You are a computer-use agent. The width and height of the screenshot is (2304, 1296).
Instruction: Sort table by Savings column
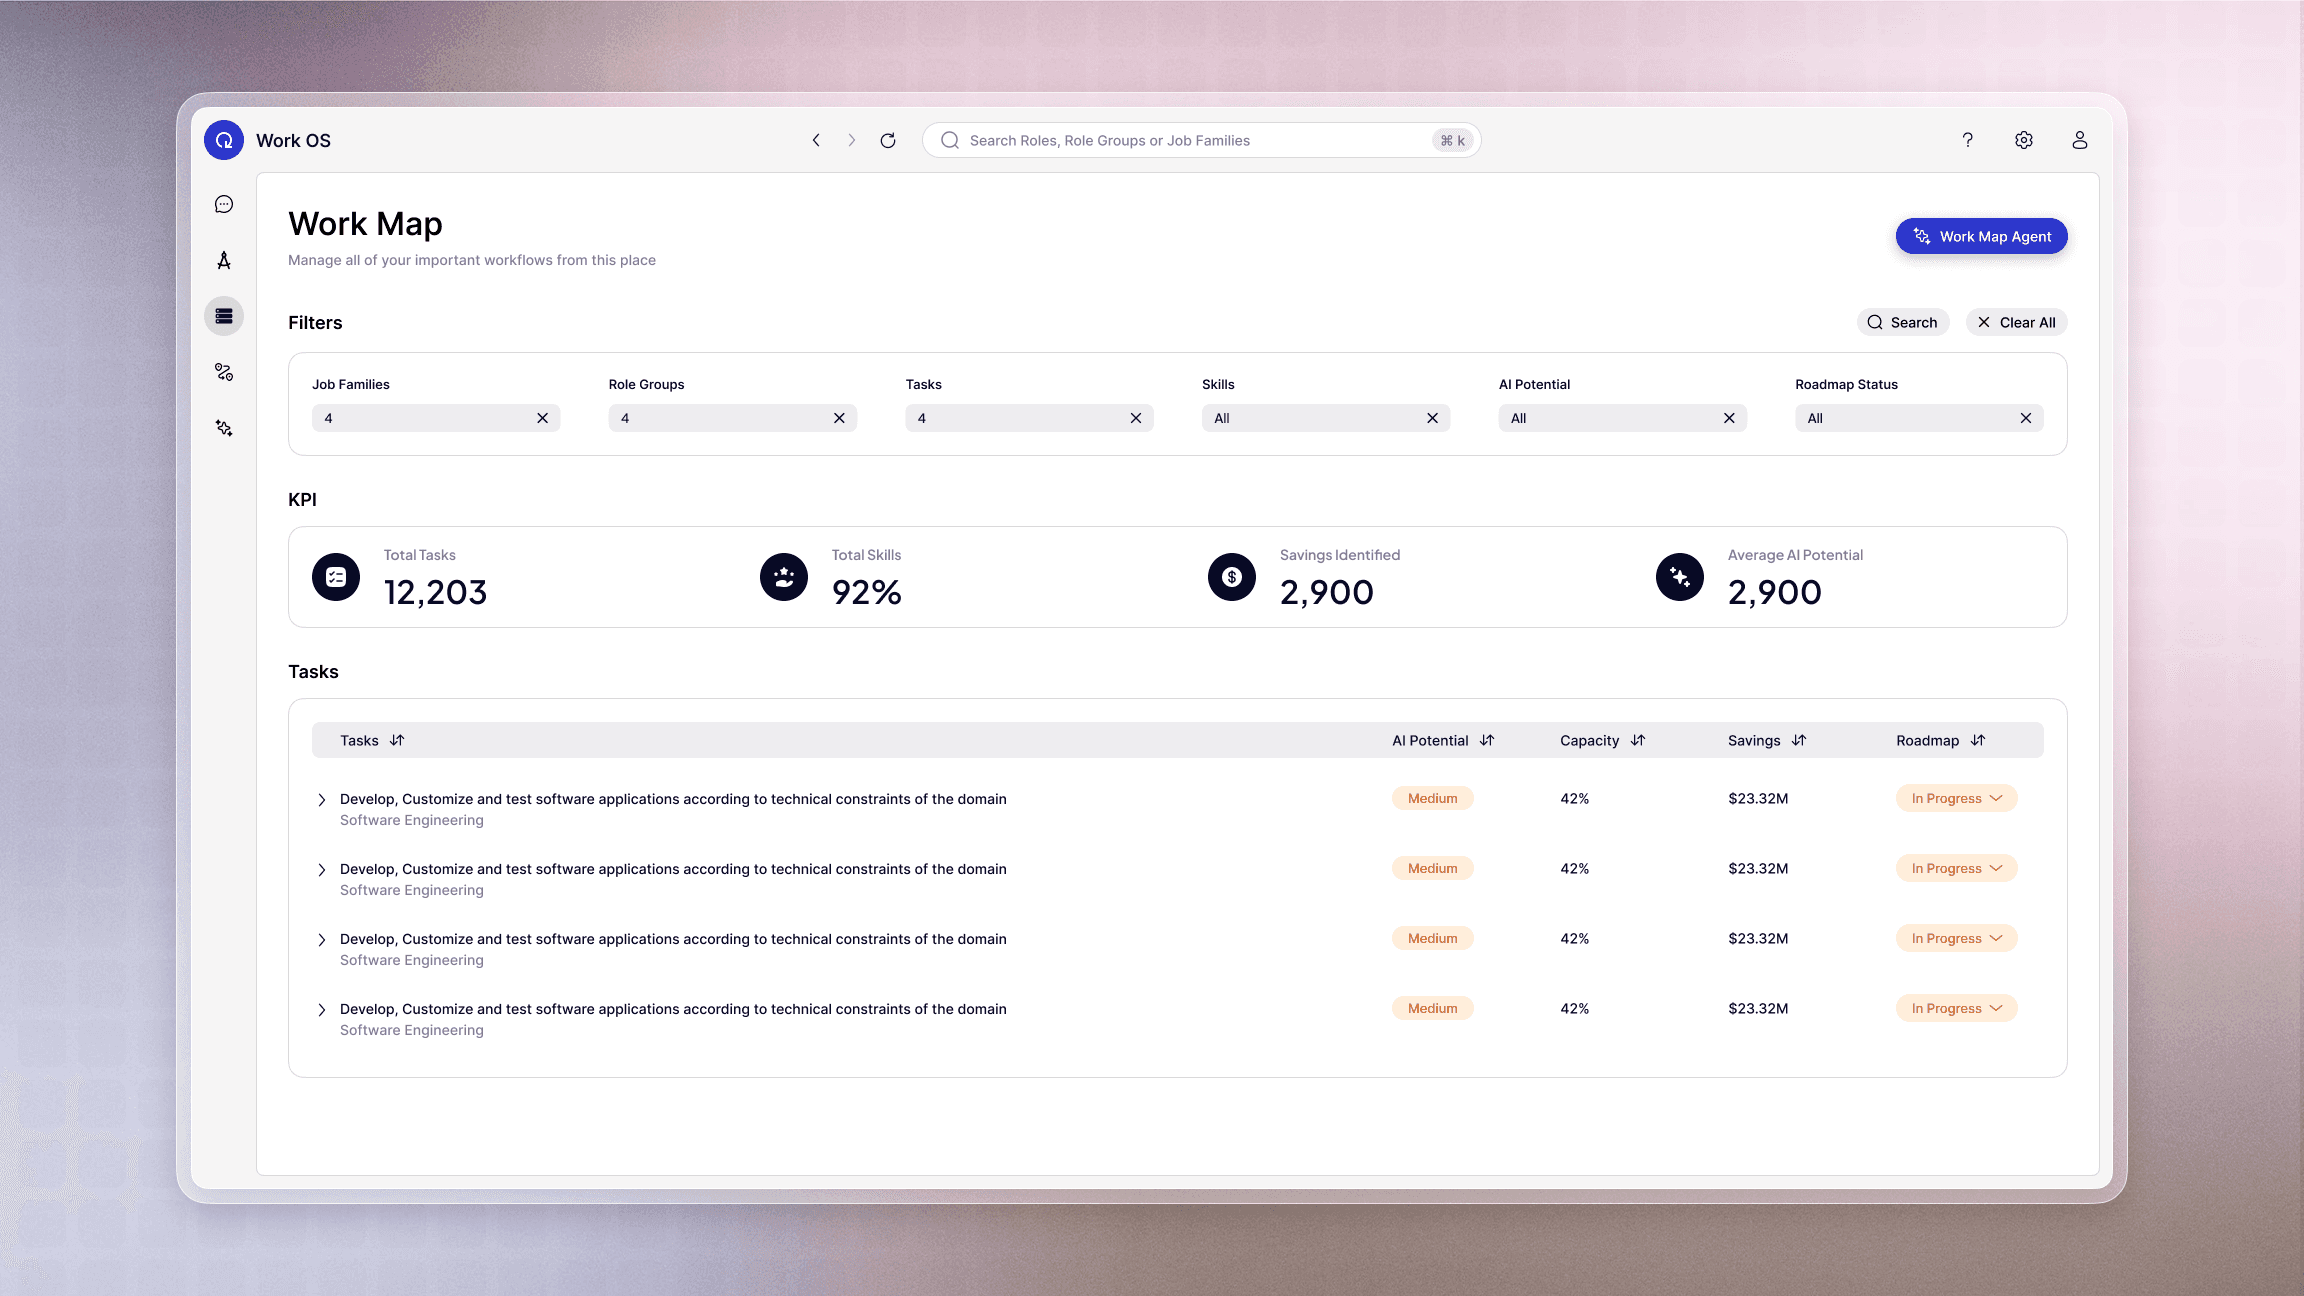(x=1799, y=740)
